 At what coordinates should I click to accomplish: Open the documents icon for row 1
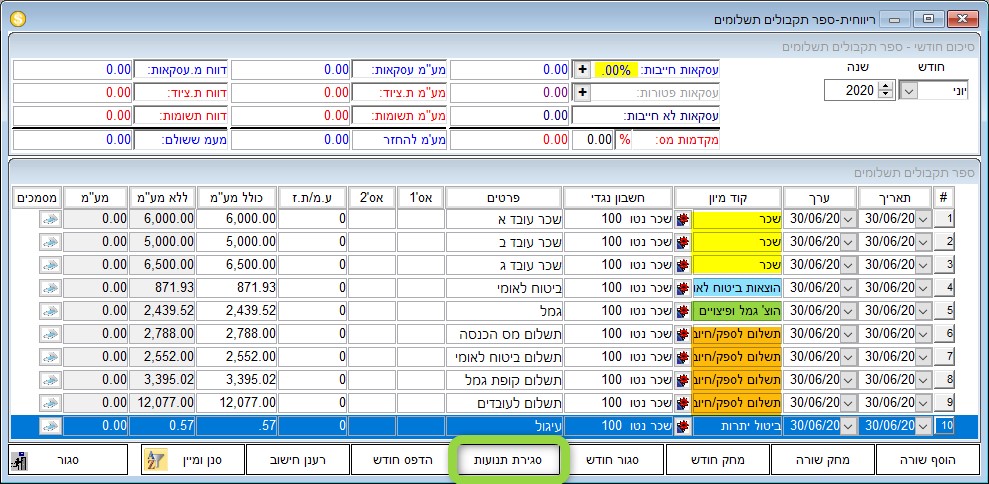(x=50, y=220)
